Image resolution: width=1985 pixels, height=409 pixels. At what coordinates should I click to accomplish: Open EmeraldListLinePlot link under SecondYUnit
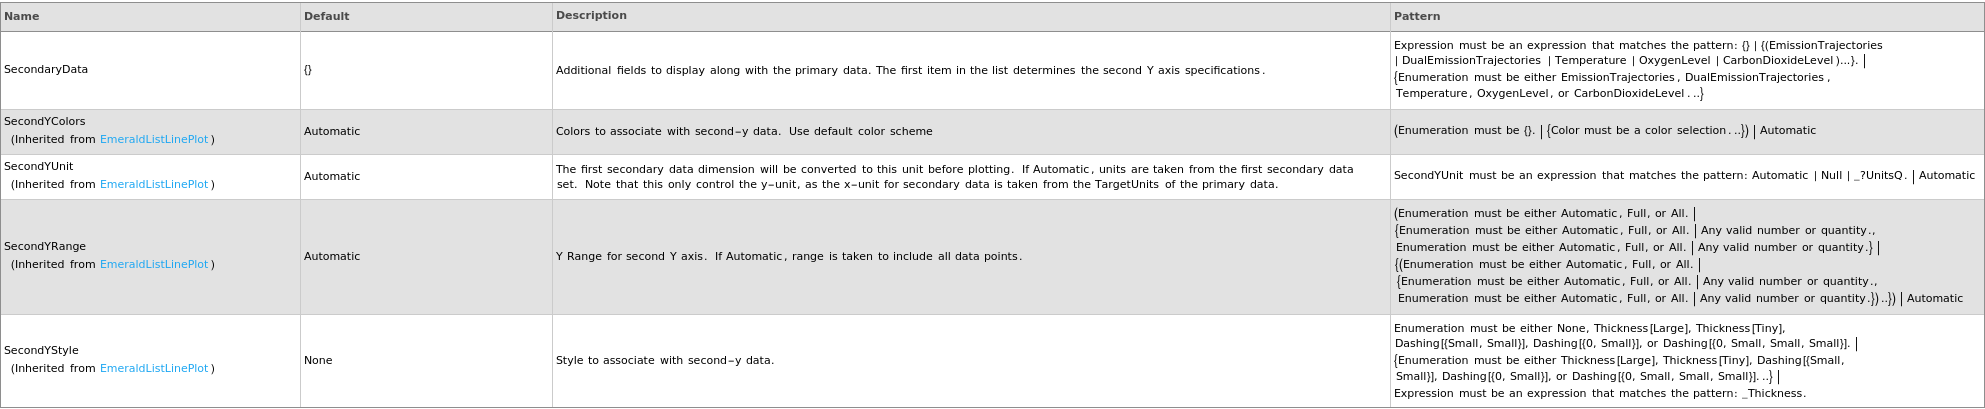[x=154, y=185]
